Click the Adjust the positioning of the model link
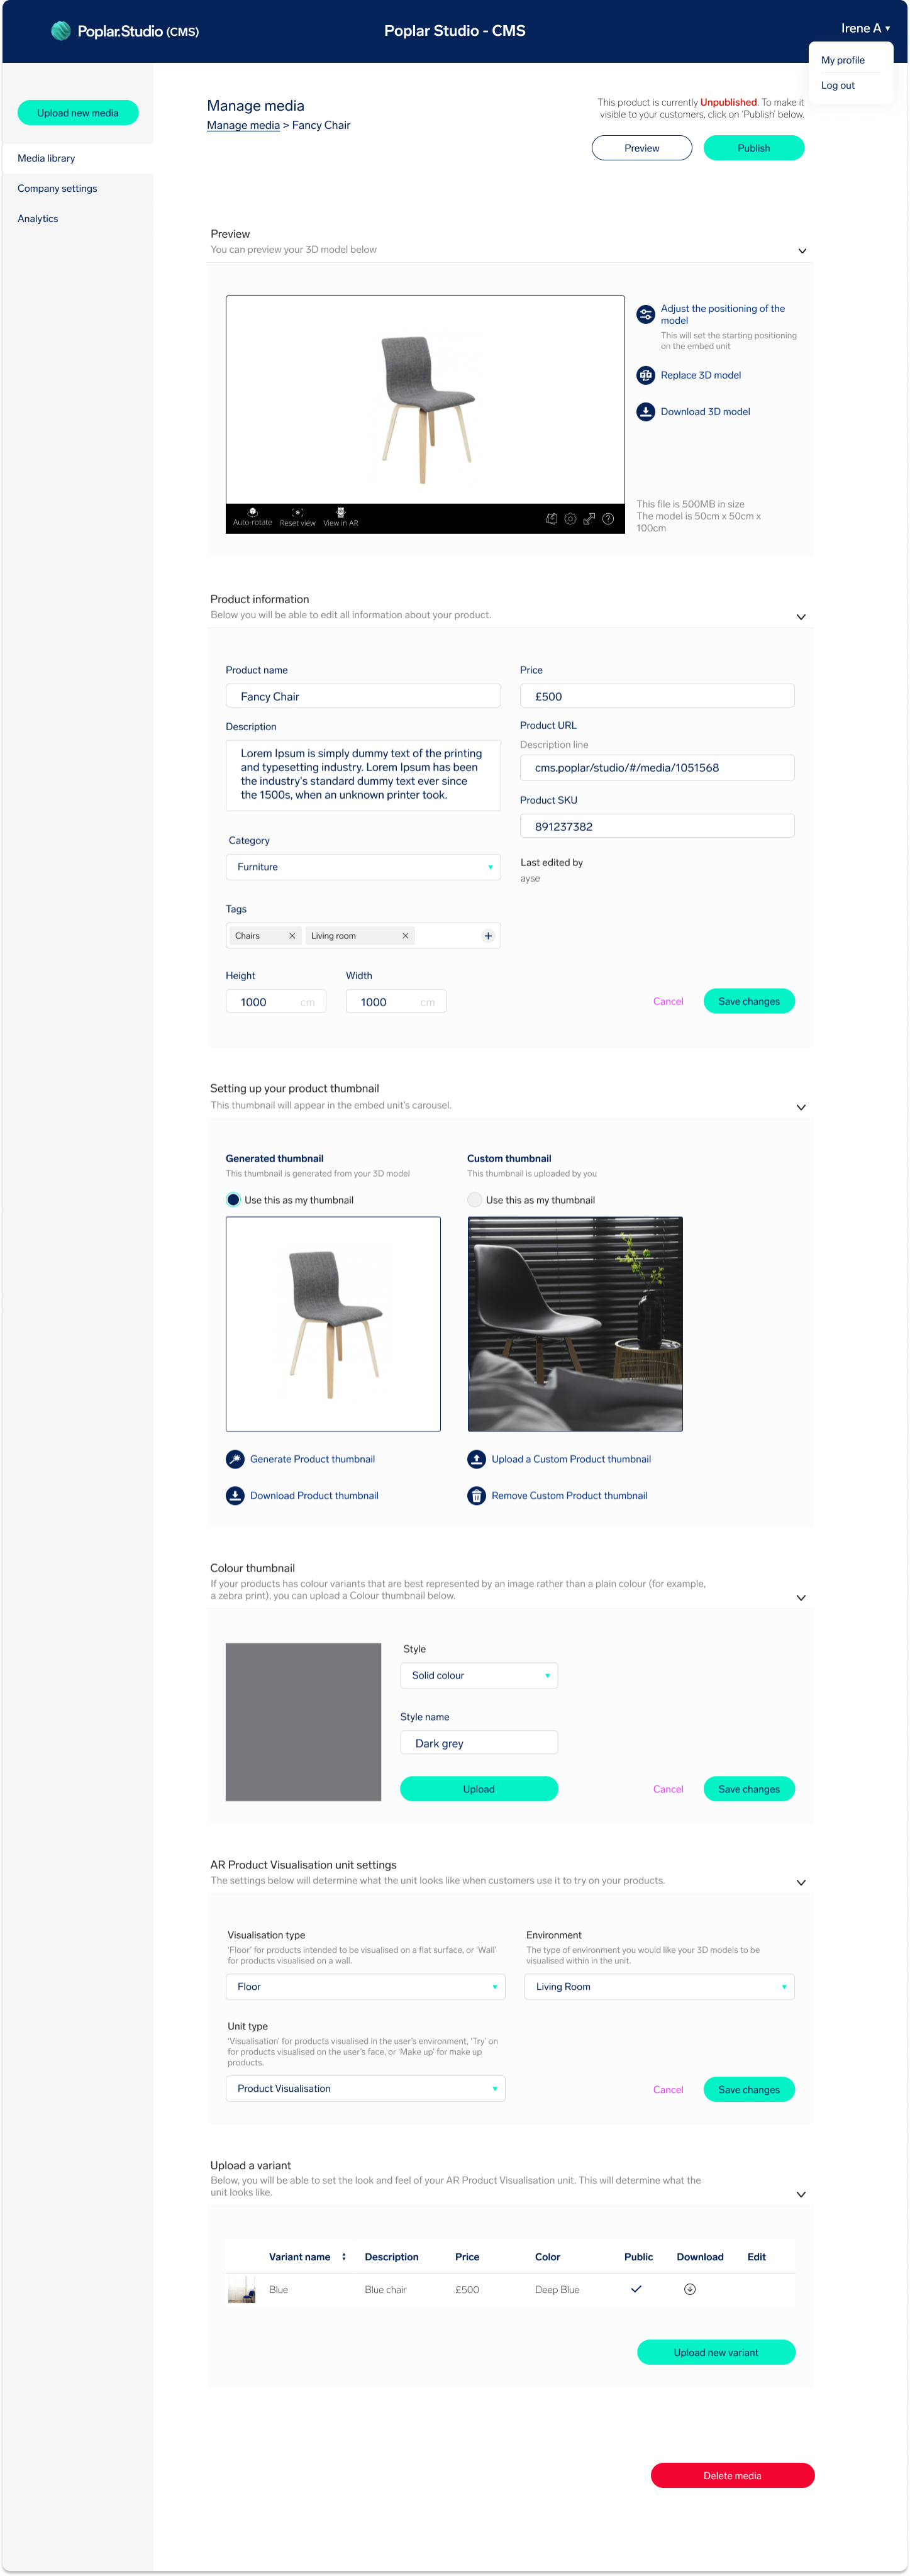 pos(723,314)
